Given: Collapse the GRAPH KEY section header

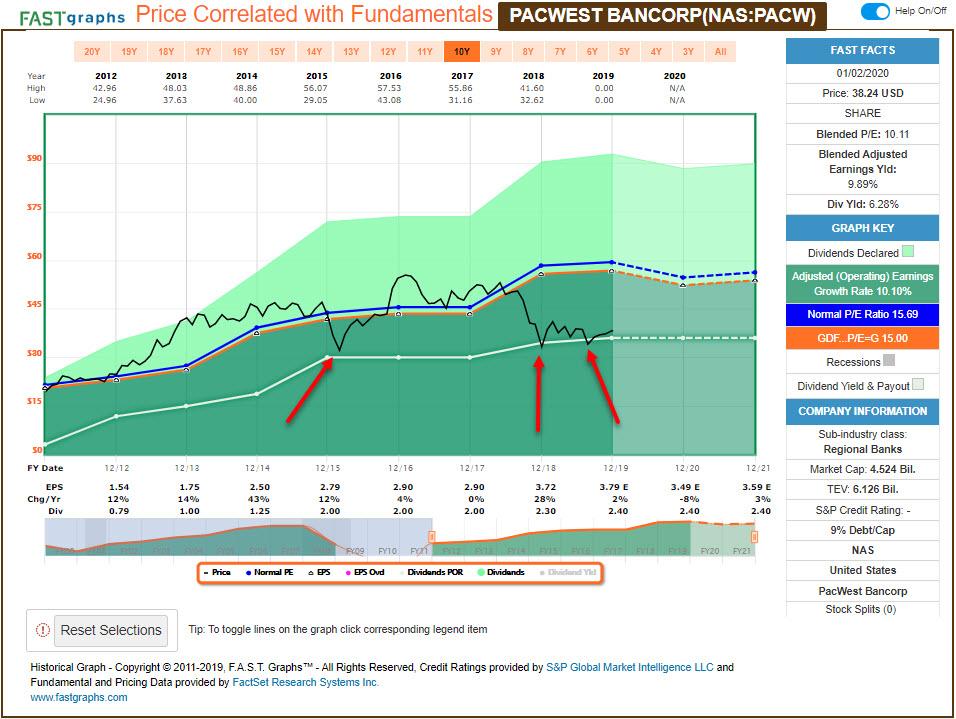Looking at the screenshot, I should tap(862, 228).
